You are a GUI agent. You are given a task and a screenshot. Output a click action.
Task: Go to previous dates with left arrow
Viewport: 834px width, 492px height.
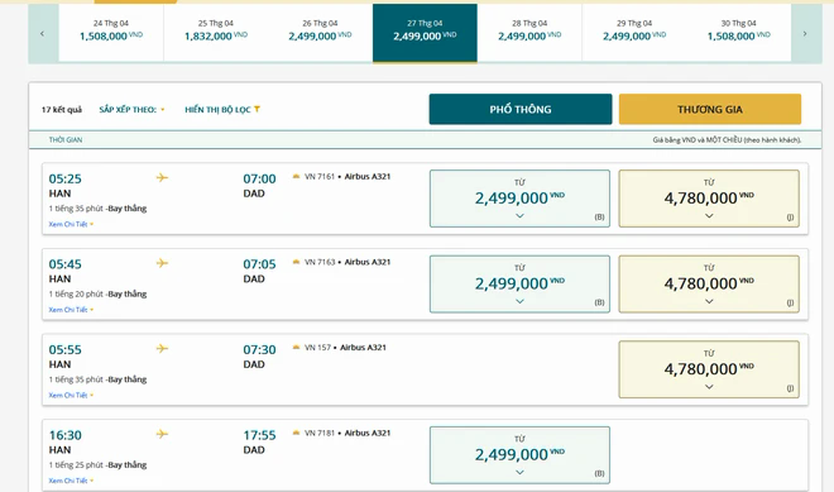coord(43,34)
